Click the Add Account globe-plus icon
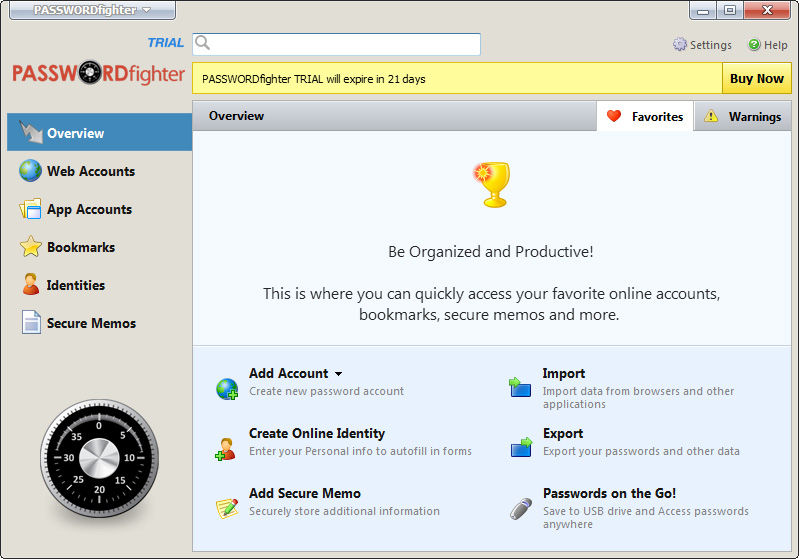Screen dimensions: 799x559 227,389
